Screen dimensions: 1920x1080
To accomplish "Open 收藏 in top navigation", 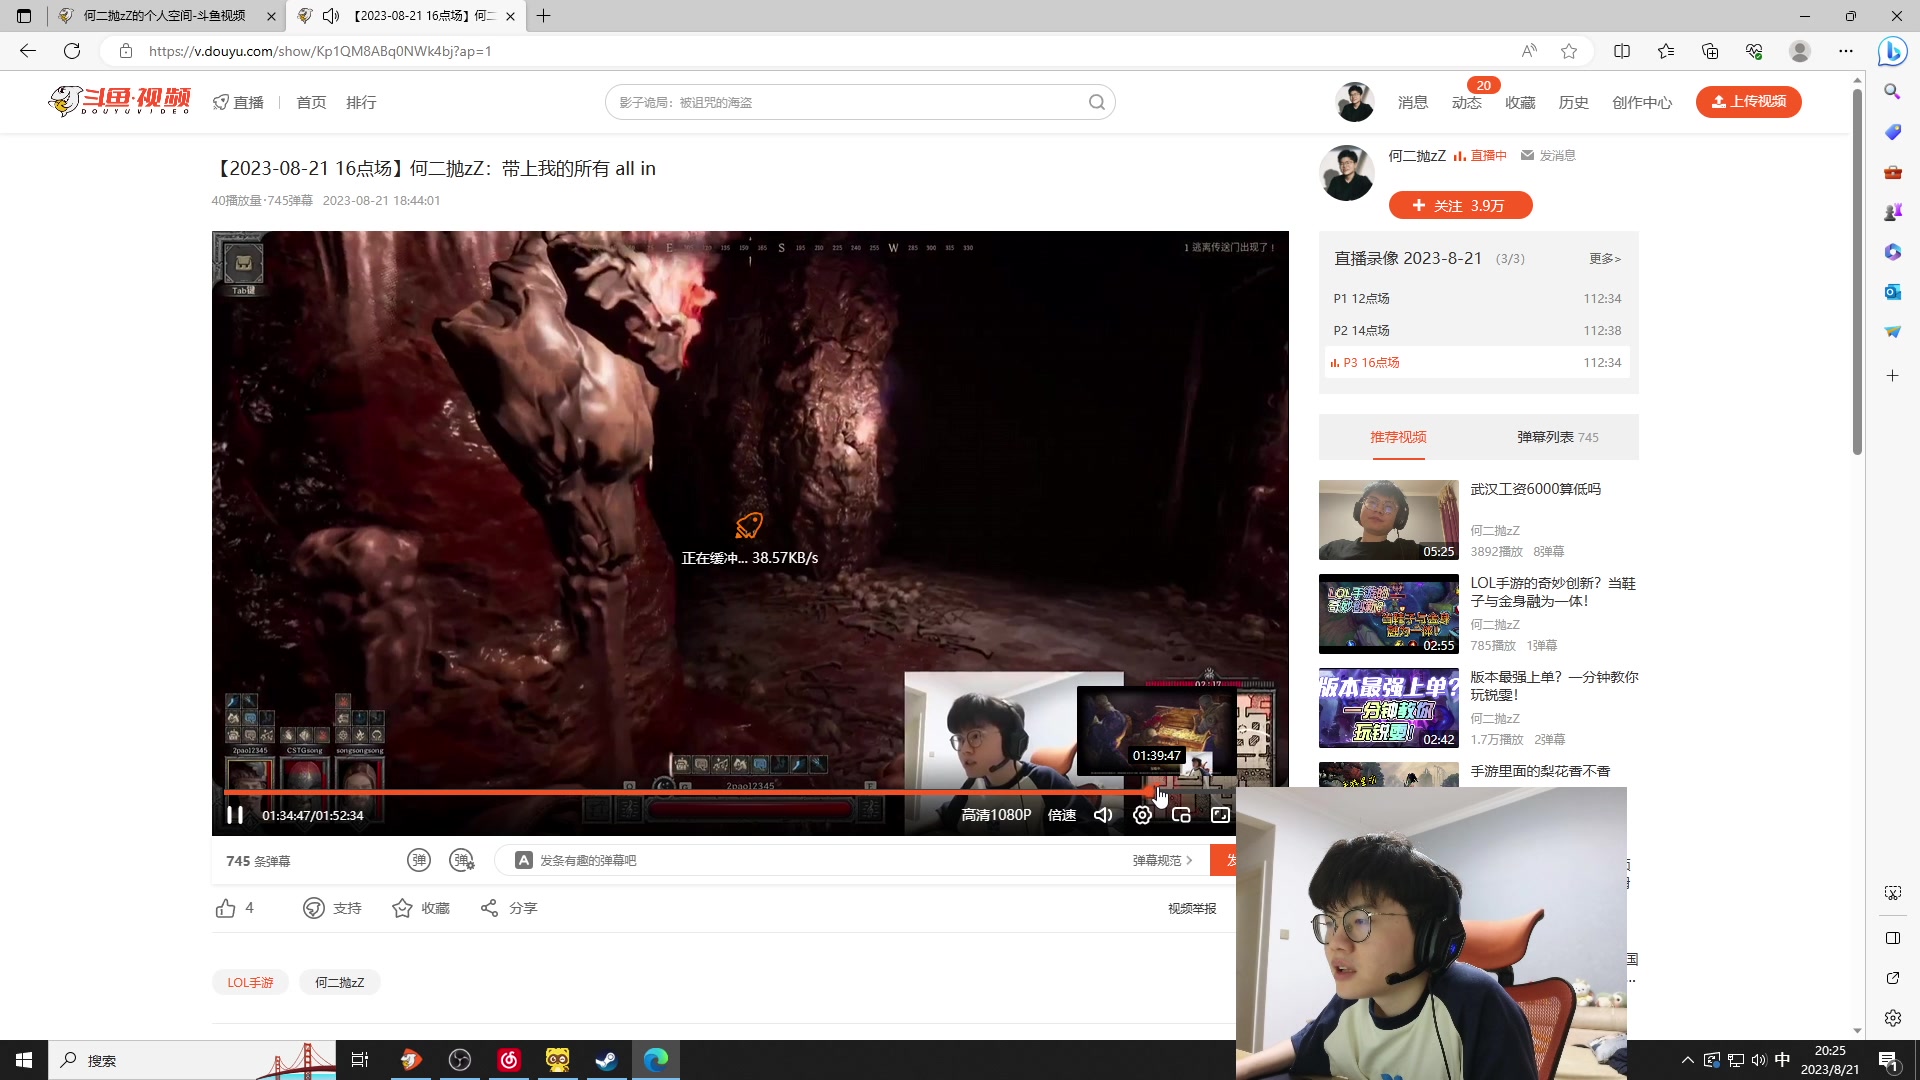I will point(1520,102).
